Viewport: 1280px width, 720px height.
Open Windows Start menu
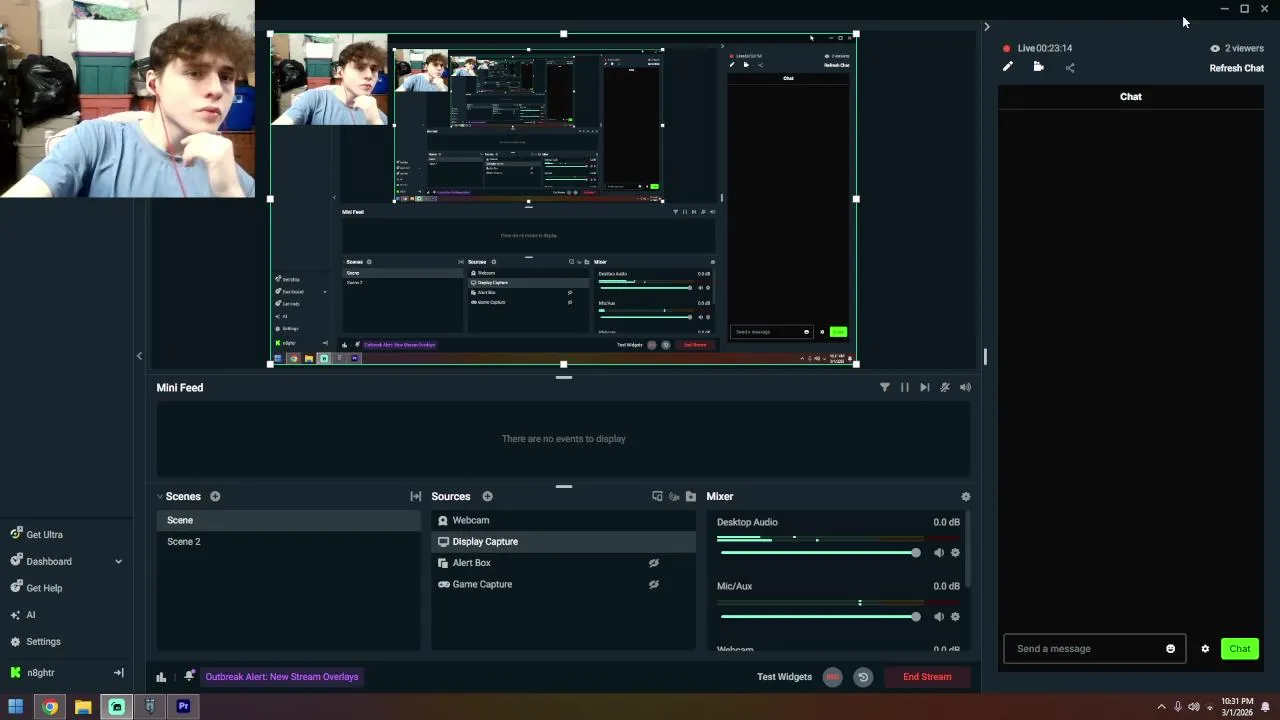coord(15,707)
